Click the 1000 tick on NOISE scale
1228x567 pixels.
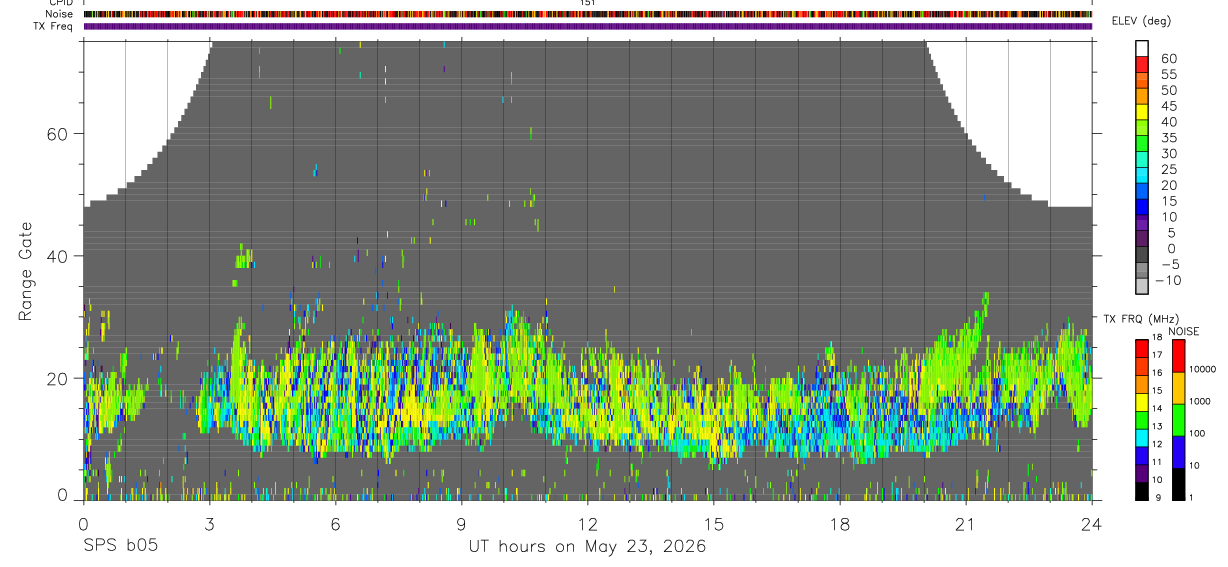(1199, 401)
